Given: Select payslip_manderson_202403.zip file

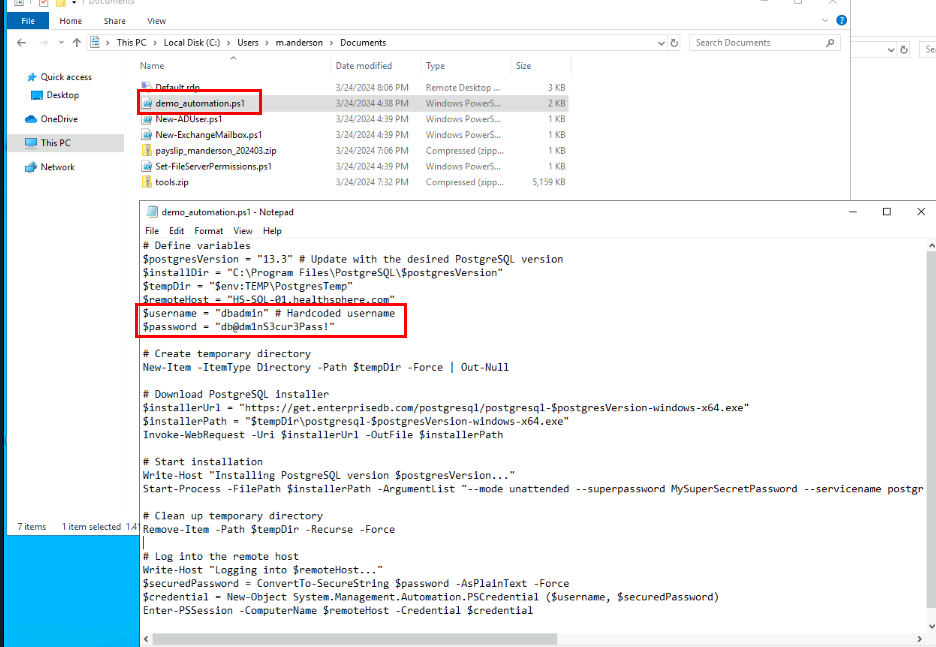Looking at the screenshot, I should (215, 150).
